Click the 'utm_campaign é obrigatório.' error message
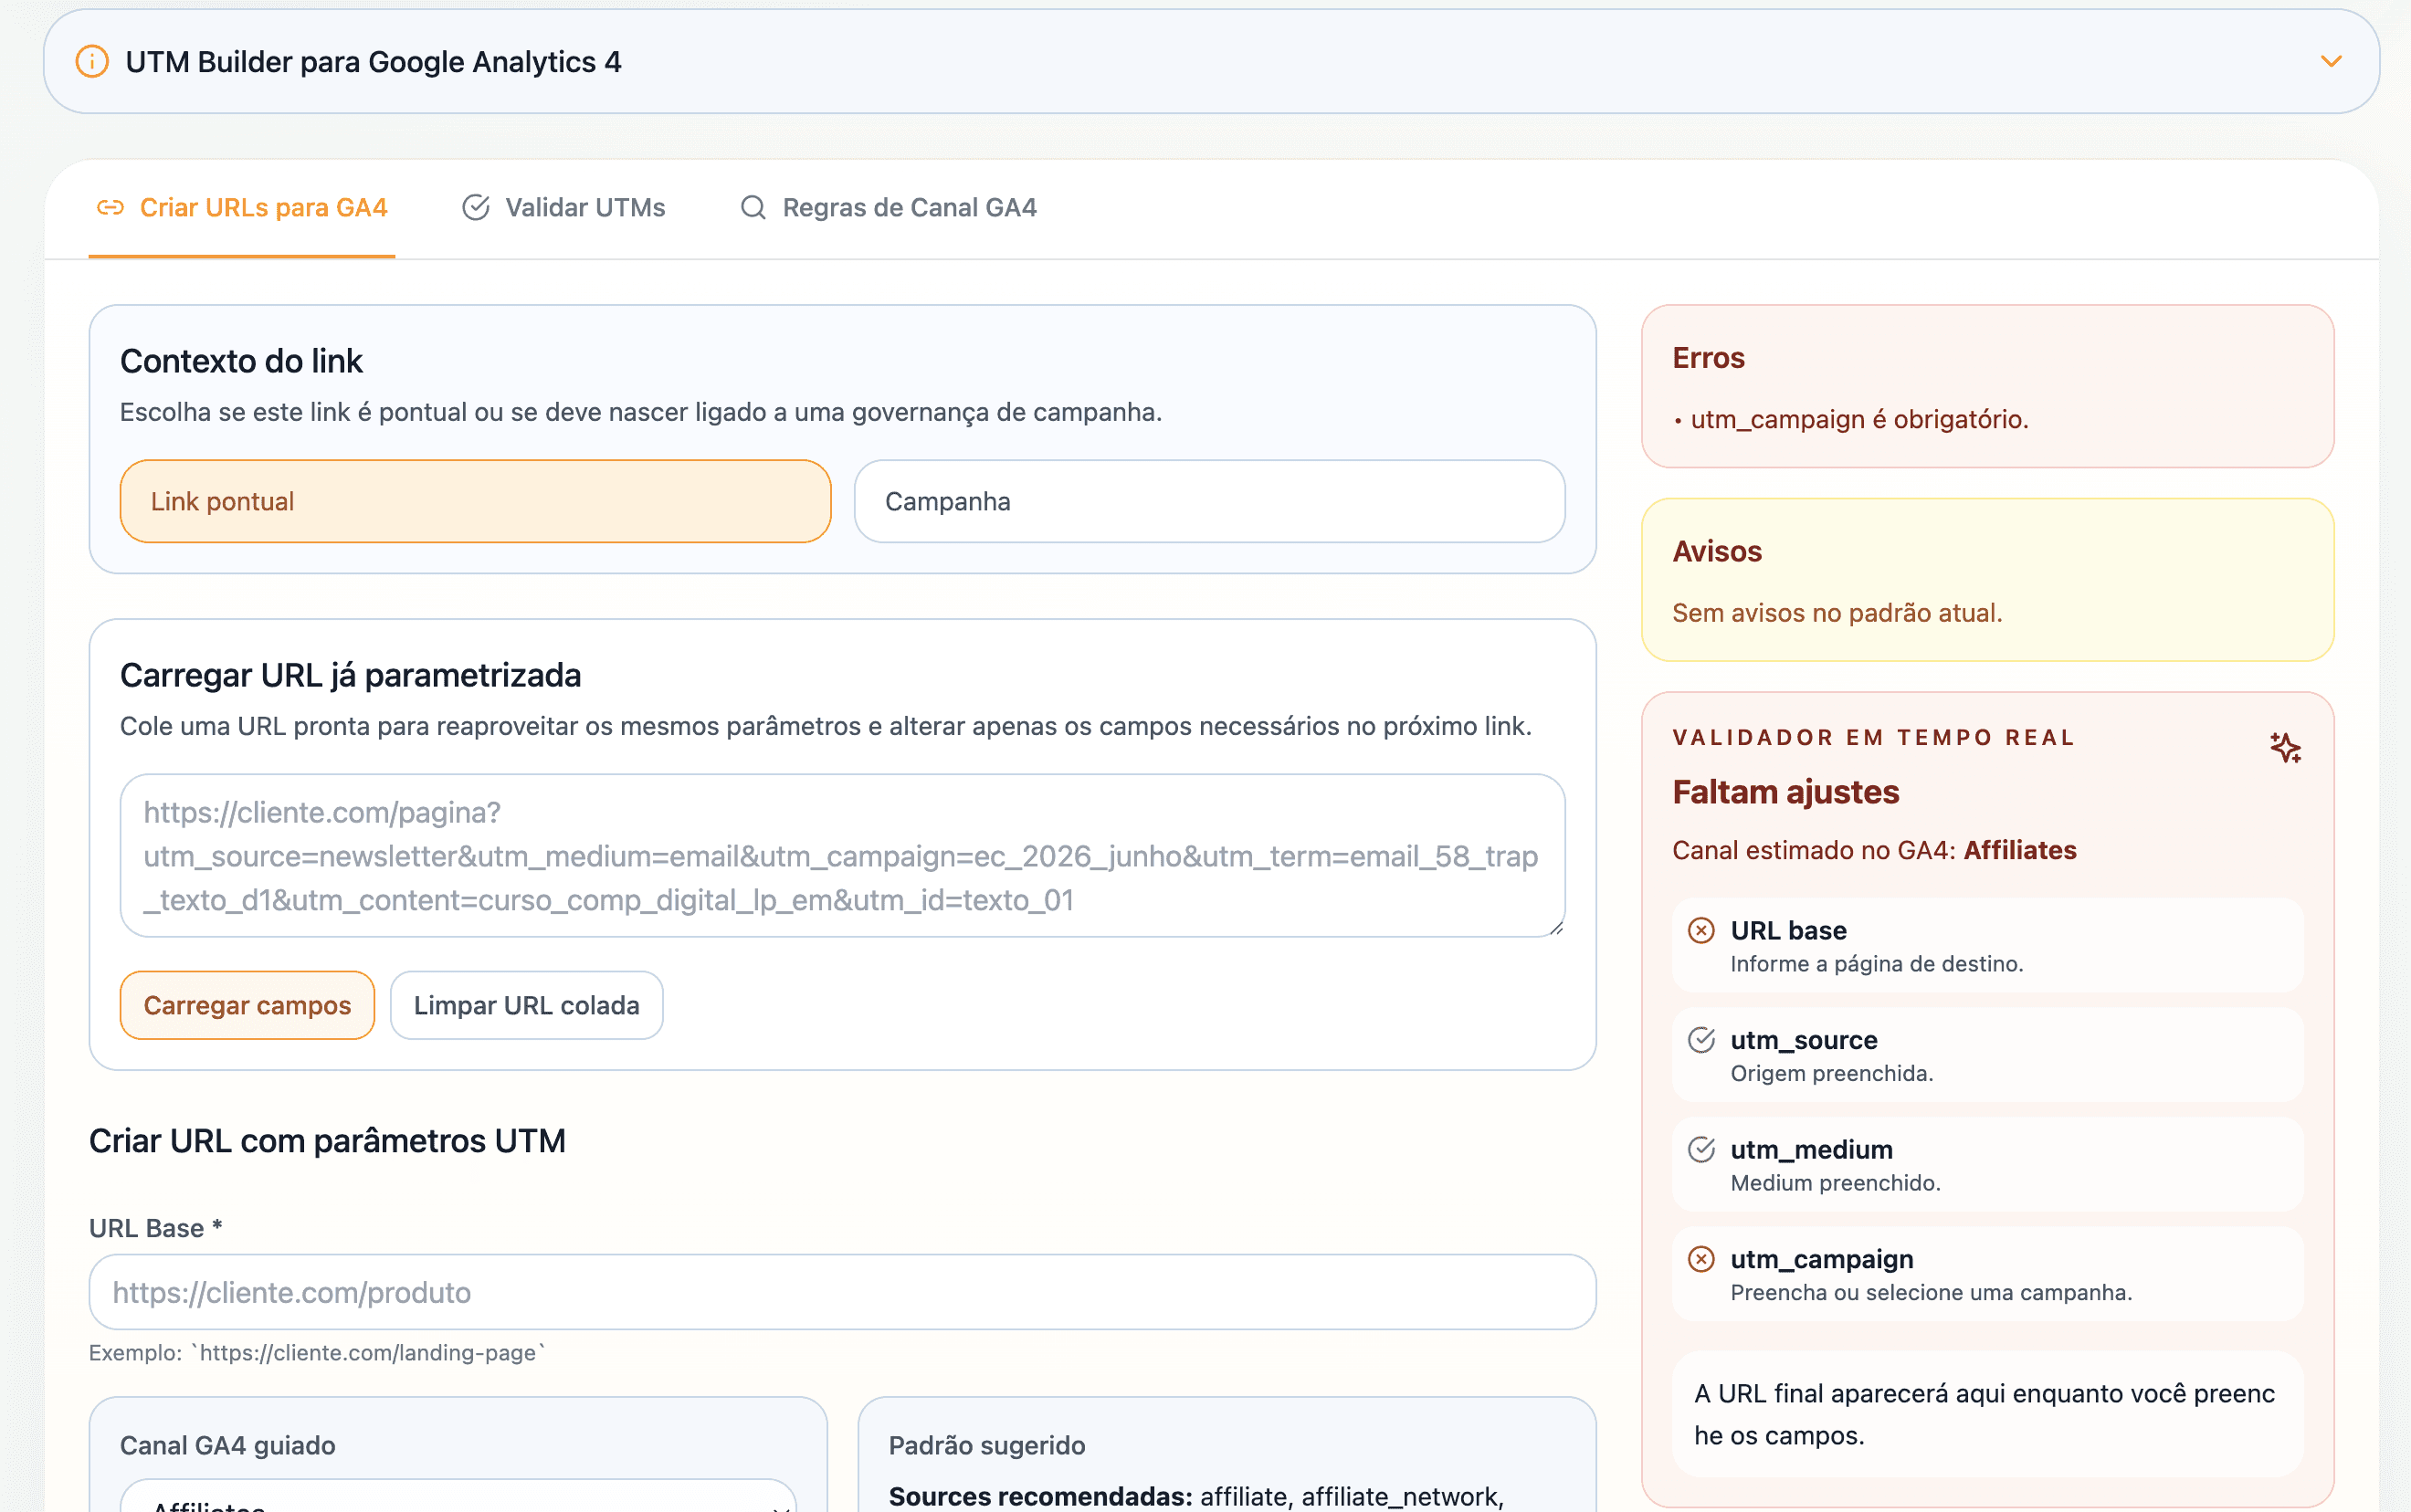The image size is (2411, 1512). pyautogui.click(x=1859, y=419)
